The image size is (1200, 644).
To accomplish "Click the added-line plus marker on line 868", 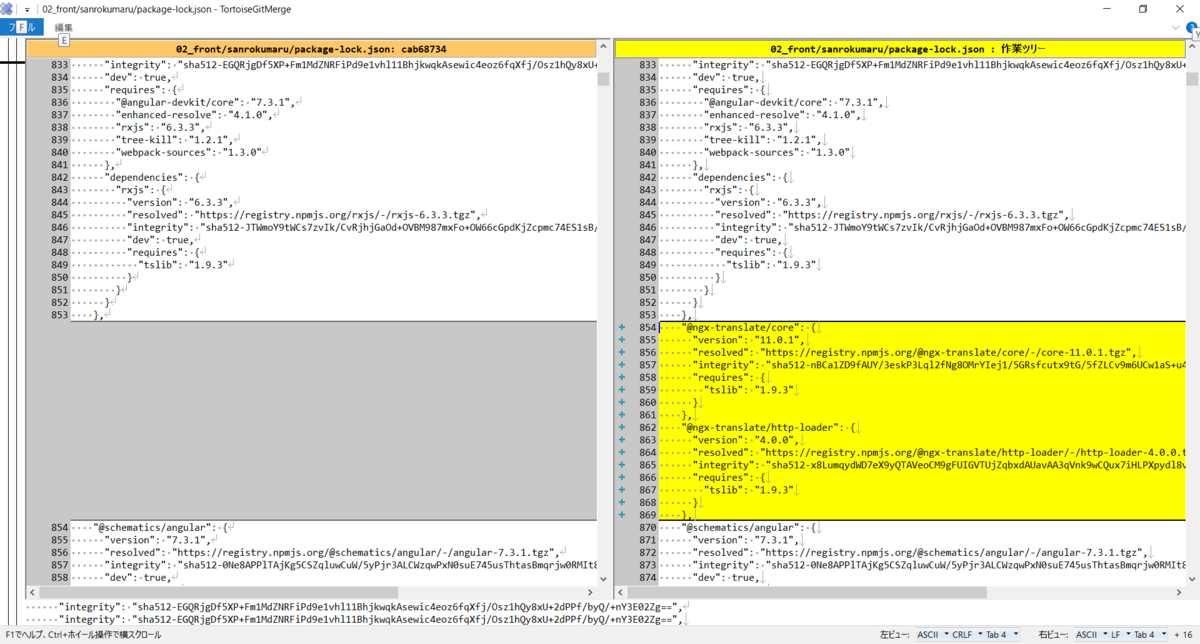I will (x=621, y=503).
